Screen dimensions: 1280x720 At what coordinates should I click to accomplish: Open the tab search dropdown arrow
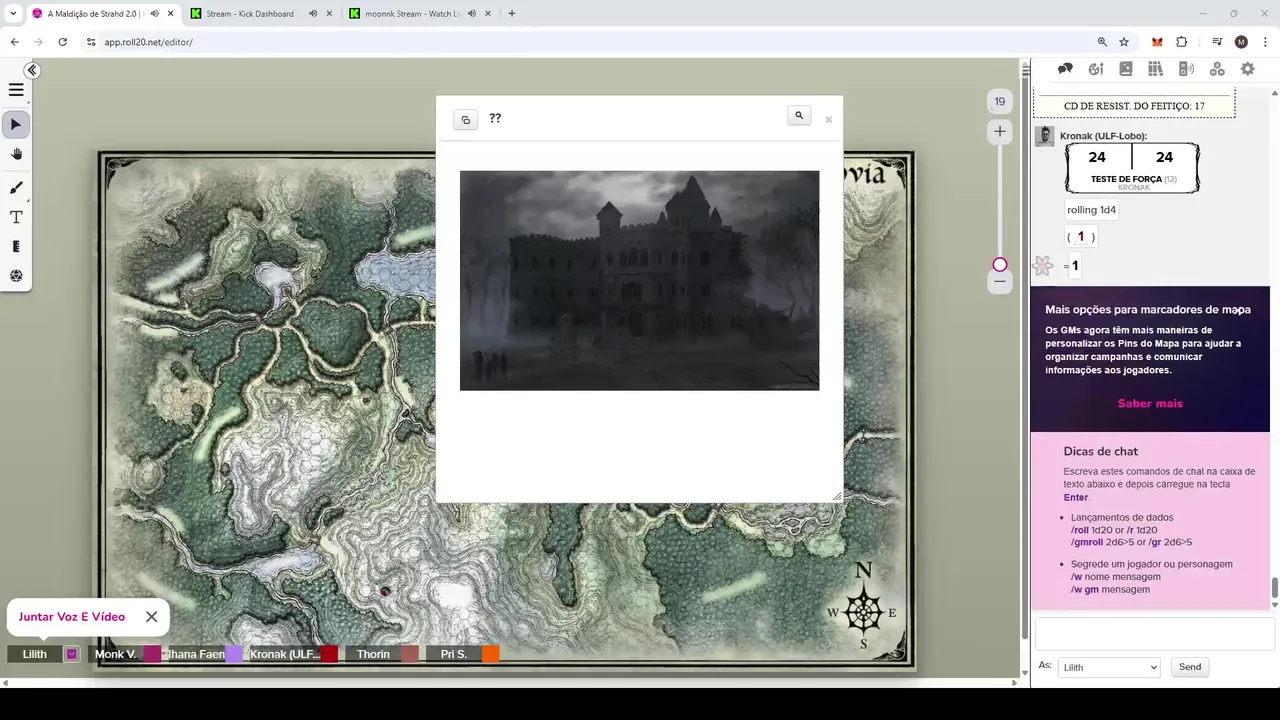point(13,14)
